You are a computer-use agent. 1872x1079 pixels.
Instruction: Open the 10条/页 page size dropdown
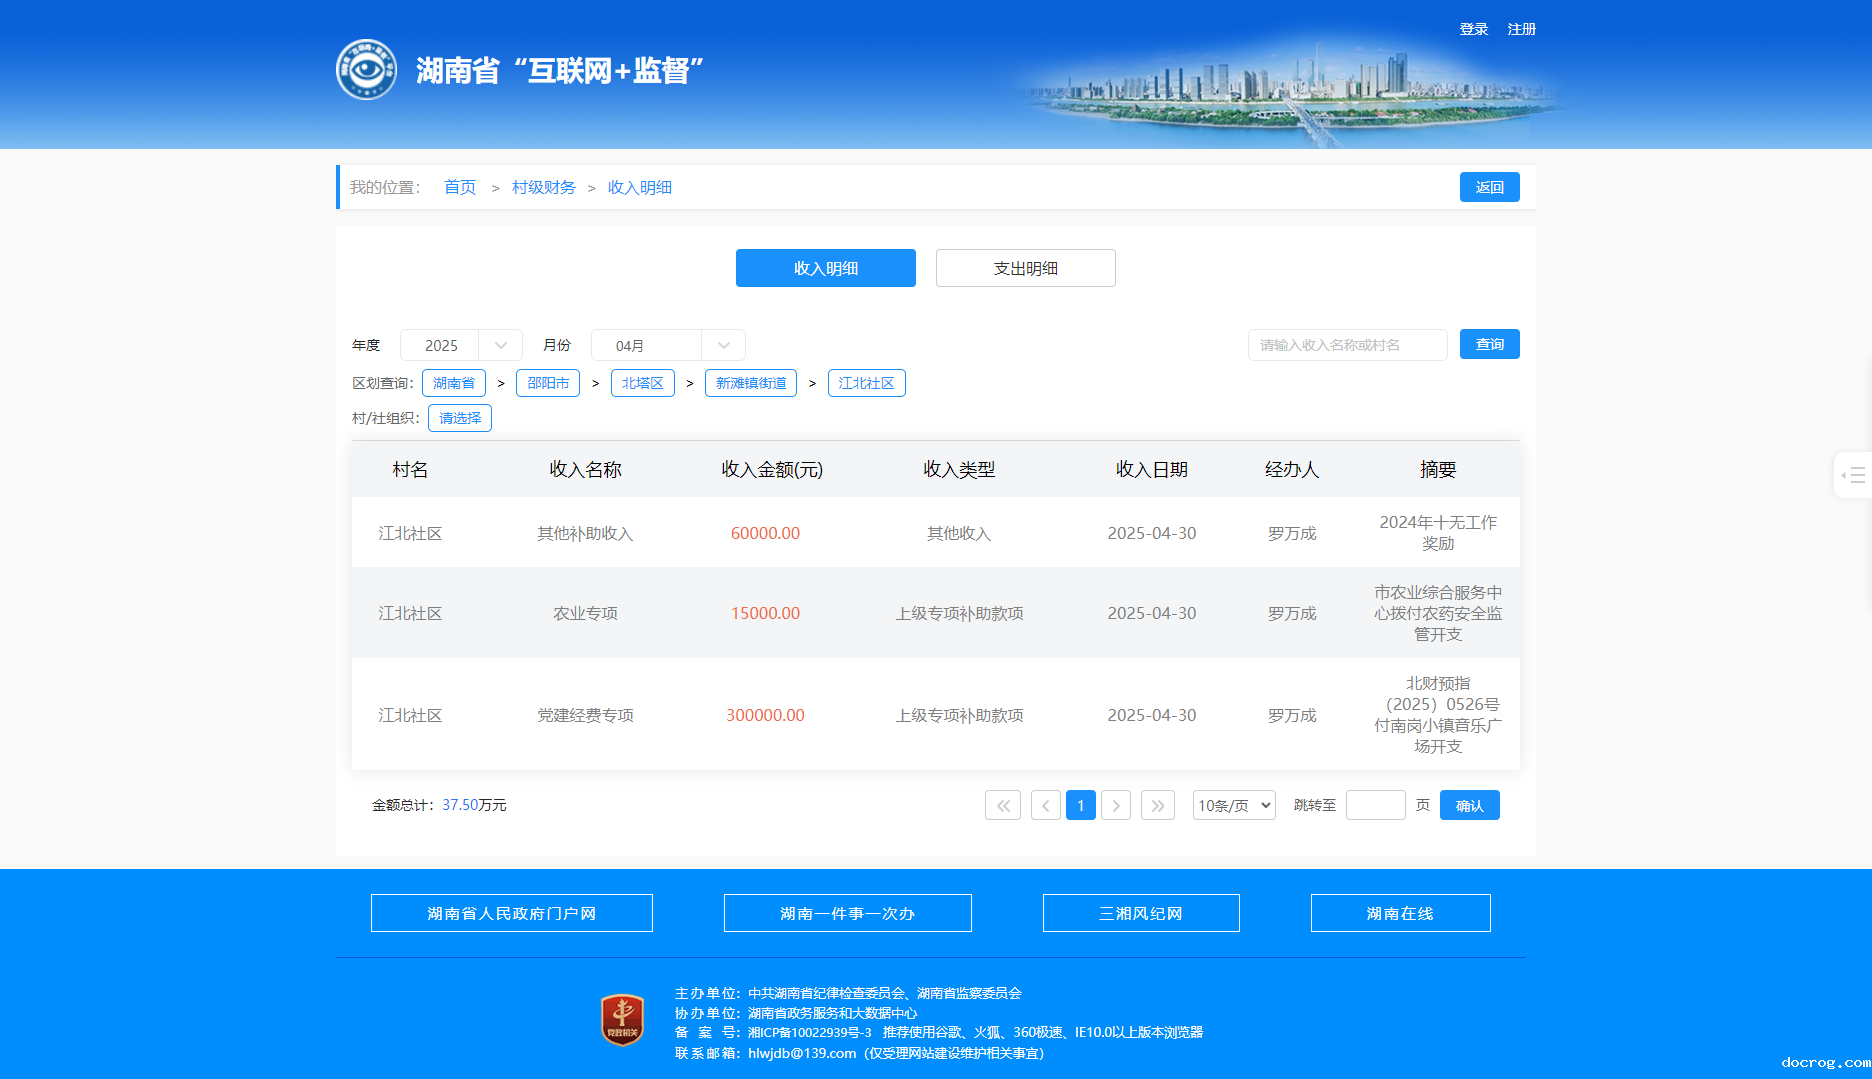pyautogui.click(x=1234, y=805)
